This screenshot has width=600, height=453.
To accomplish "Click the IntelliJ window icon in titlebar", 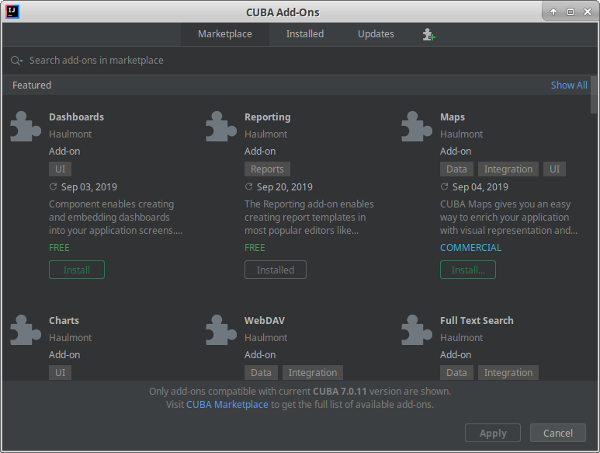I will (12, 11).
